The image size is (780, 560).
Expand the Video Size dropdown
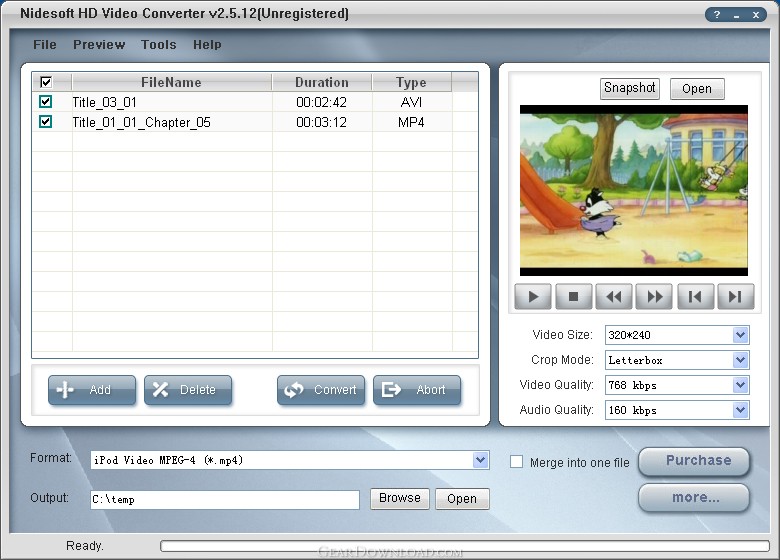click(740, 335)
